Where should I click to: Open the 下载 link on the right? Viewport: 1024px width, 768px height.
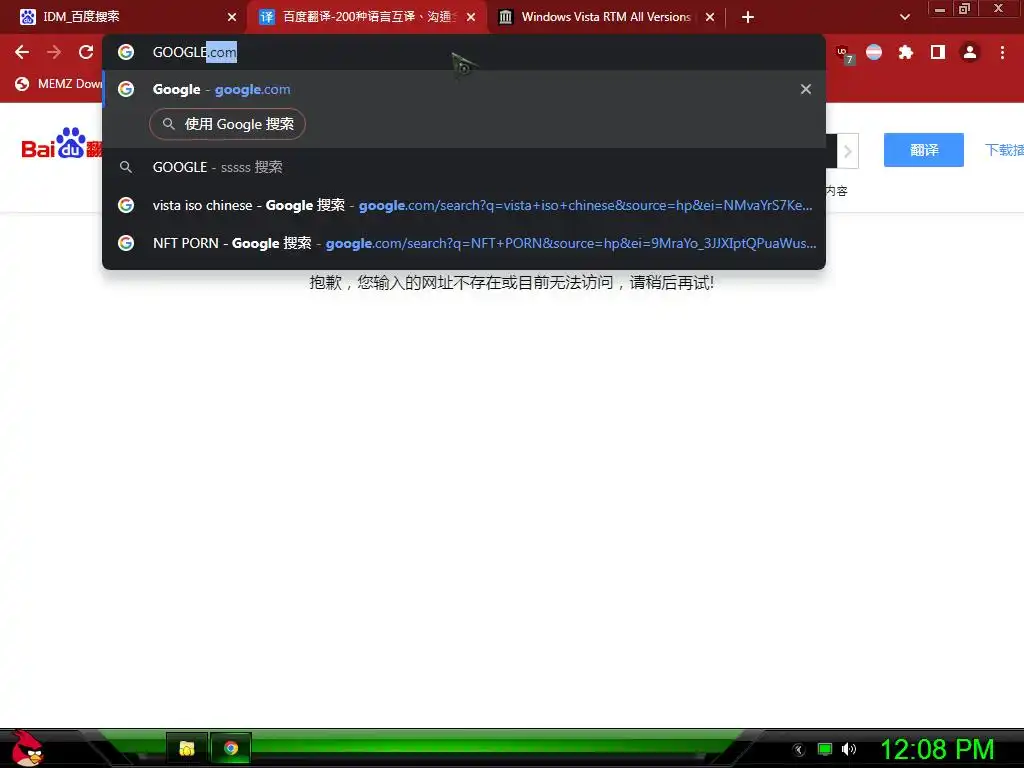(1004, 150)
